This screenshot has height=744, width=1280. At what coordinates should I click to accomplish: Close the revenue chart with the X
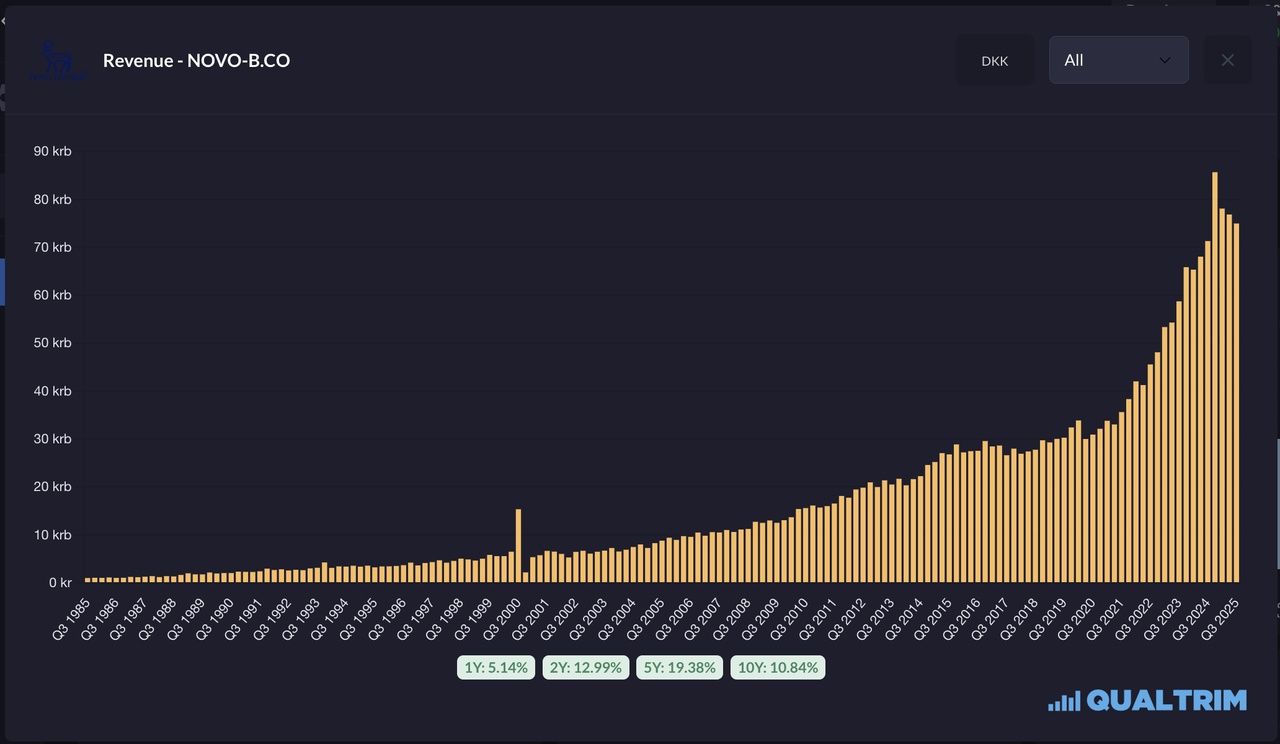tap(1227, 60)
